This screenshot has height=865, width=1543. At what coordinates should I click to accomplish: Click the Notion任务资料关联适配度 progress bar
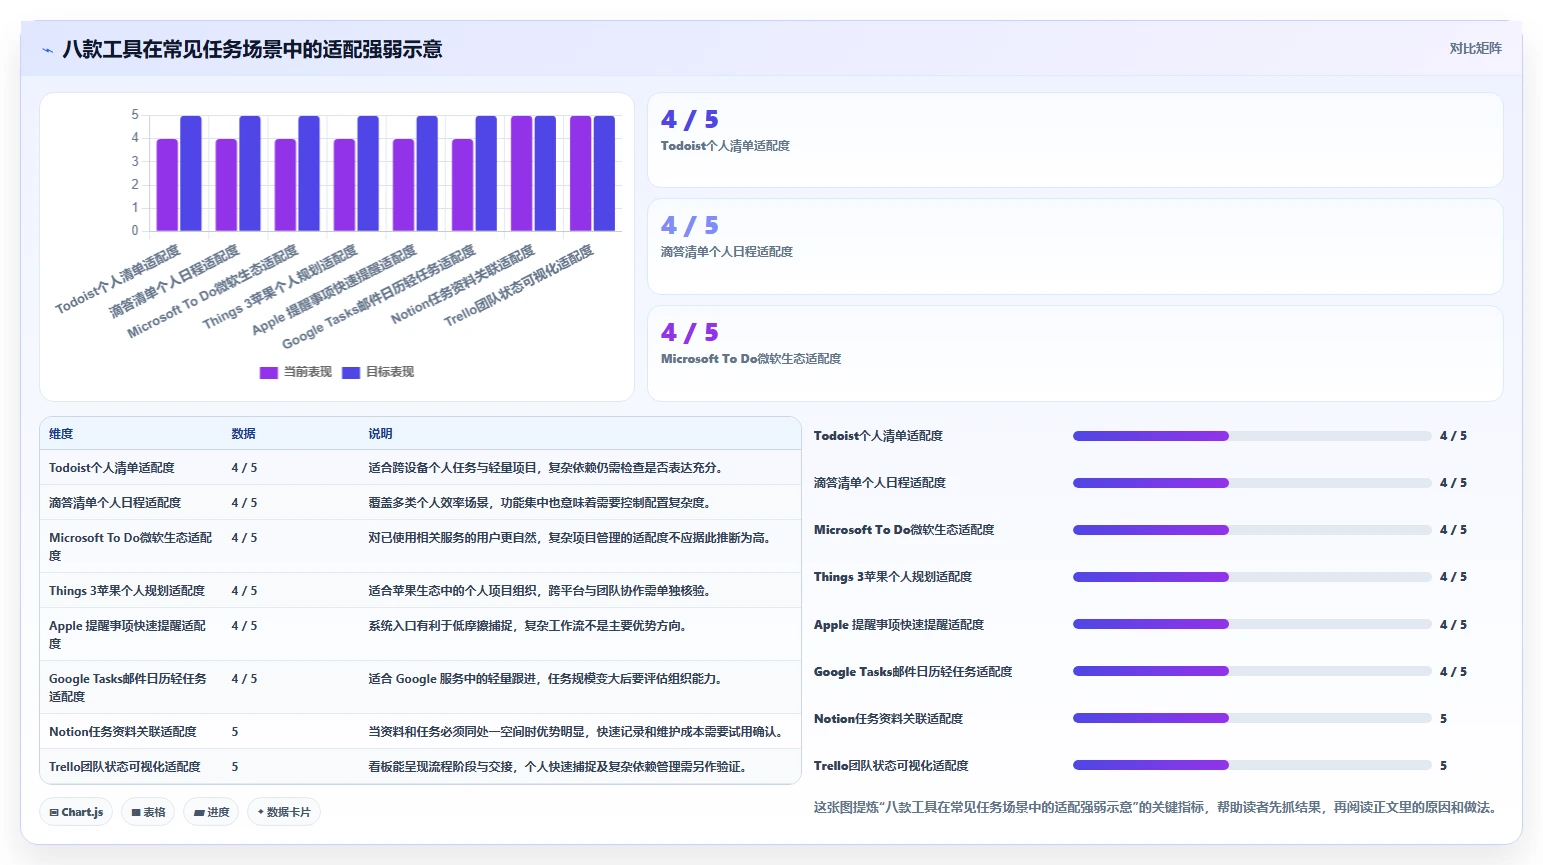coord(1252,719)
